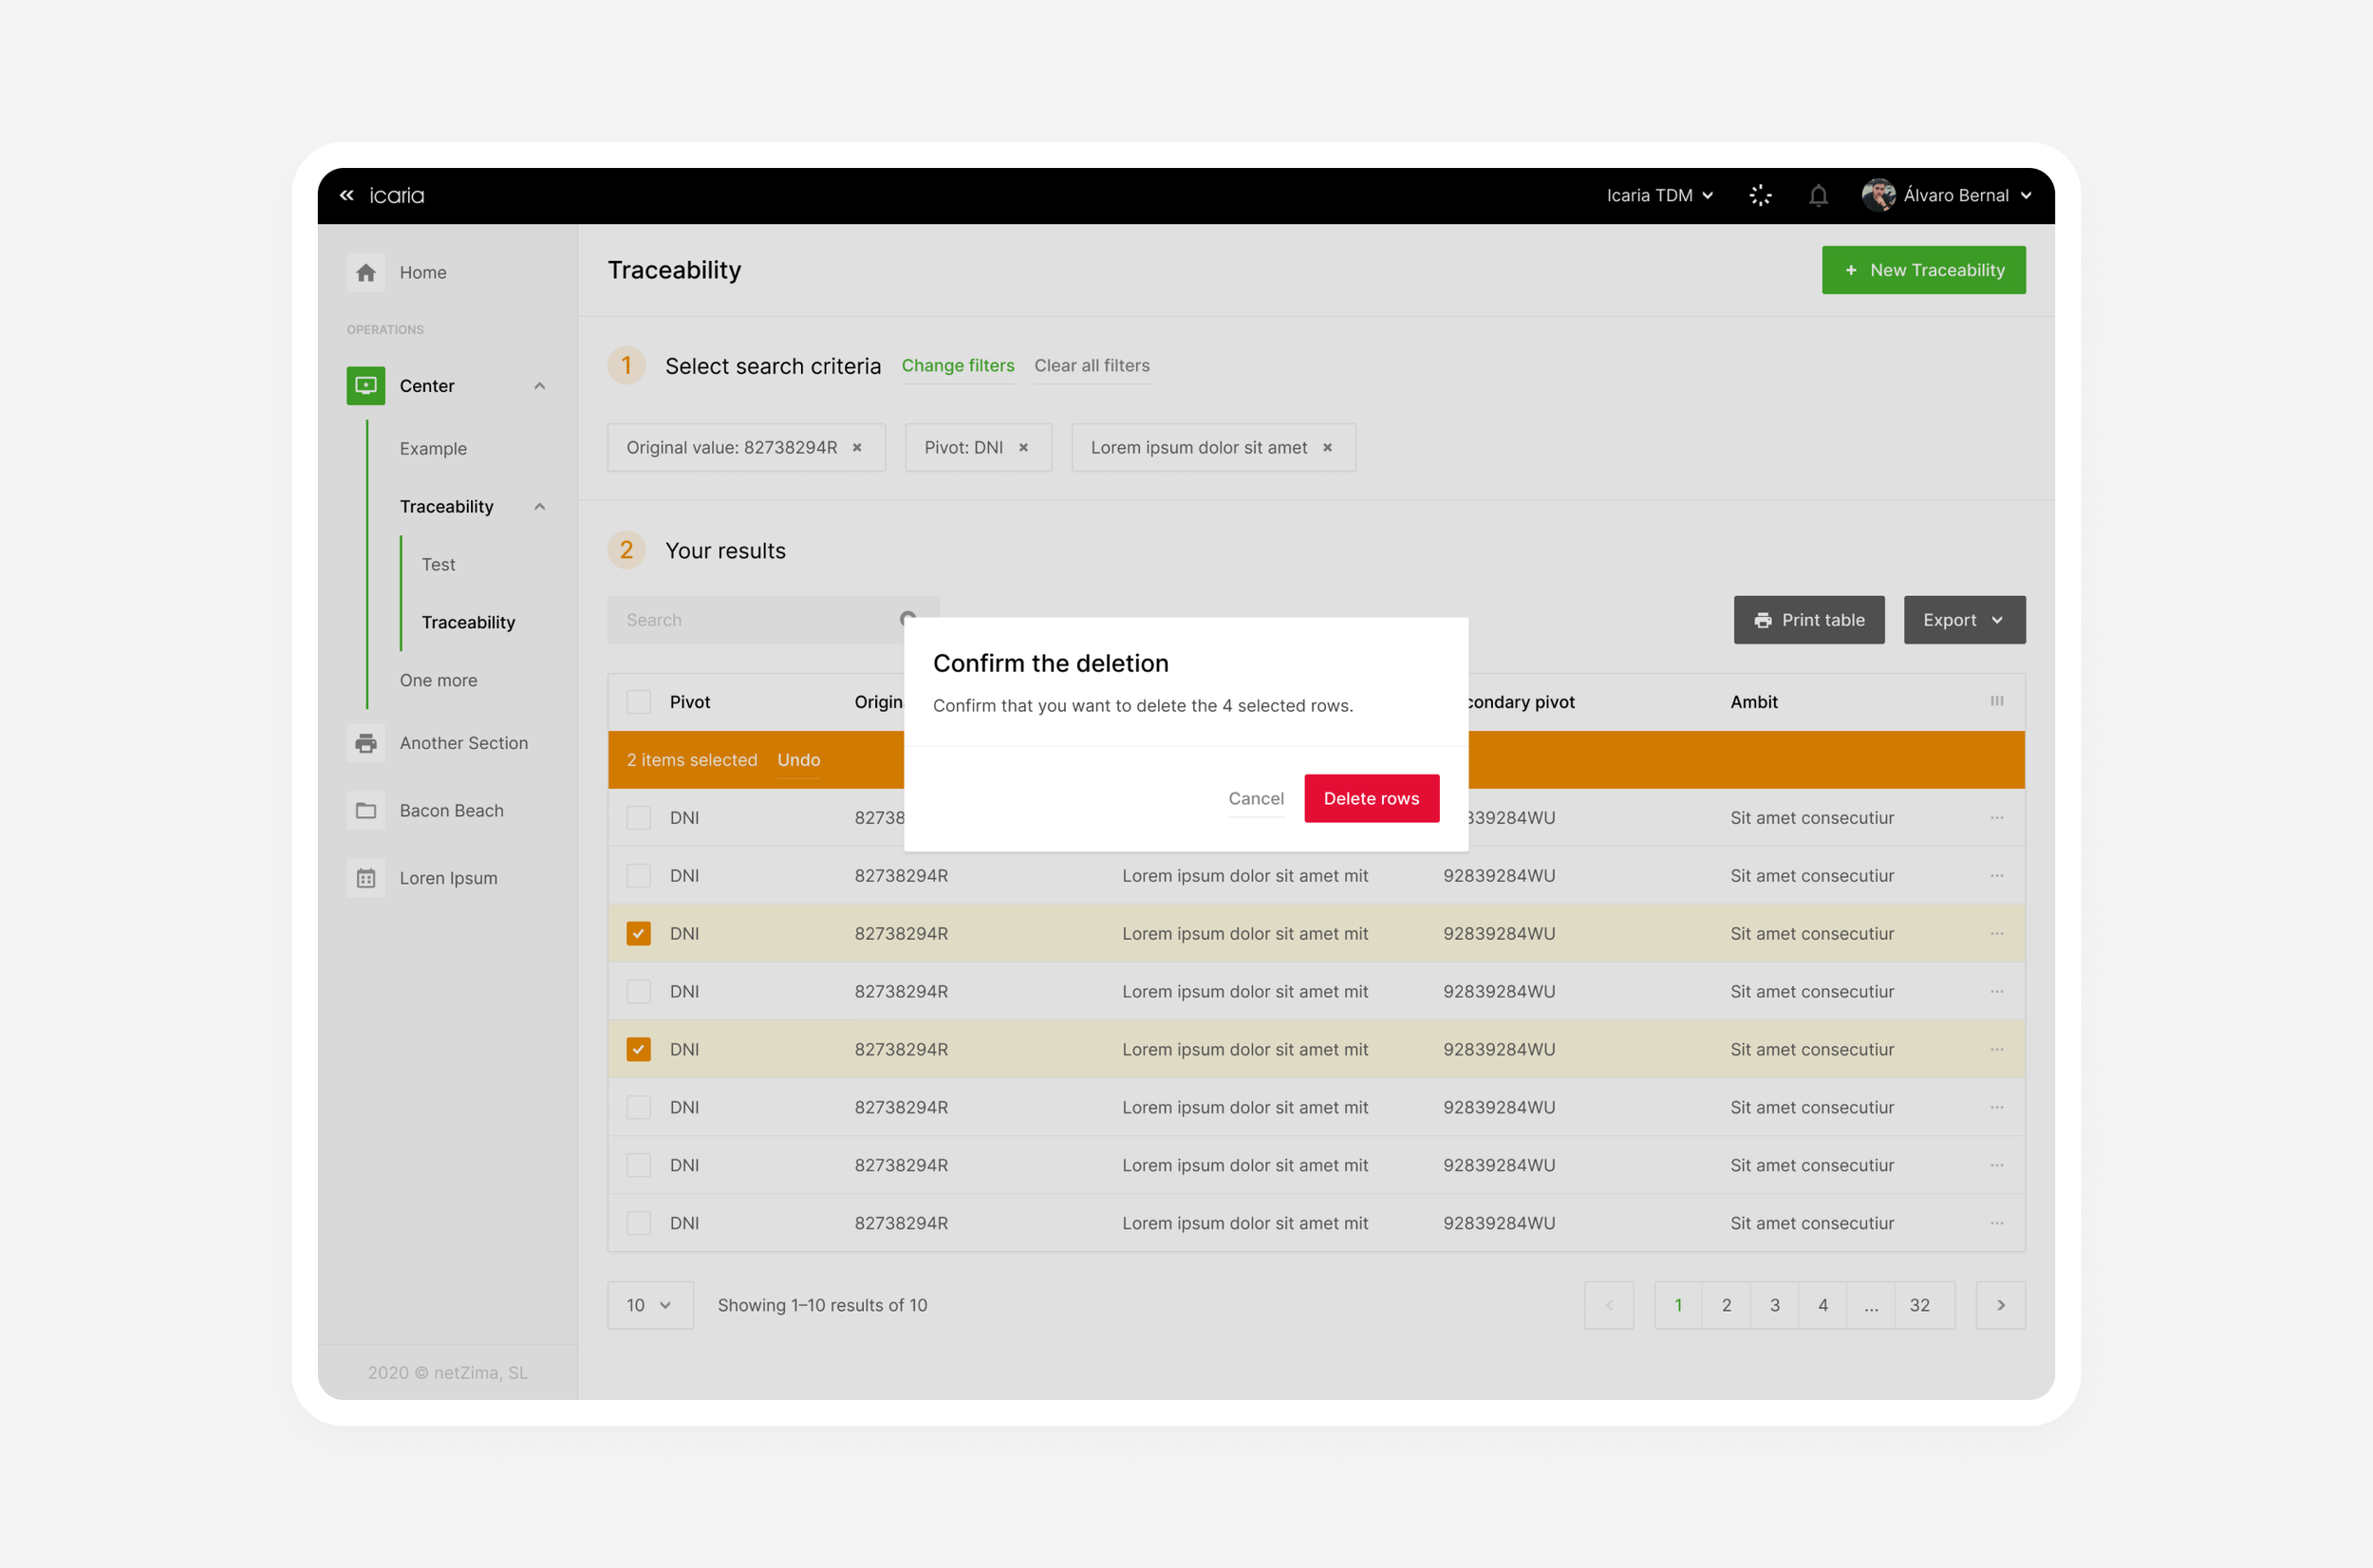Screen dimensions: 2373x1568
Task: Uncheck the first checked DNI row
Action: tap(638, 933)
